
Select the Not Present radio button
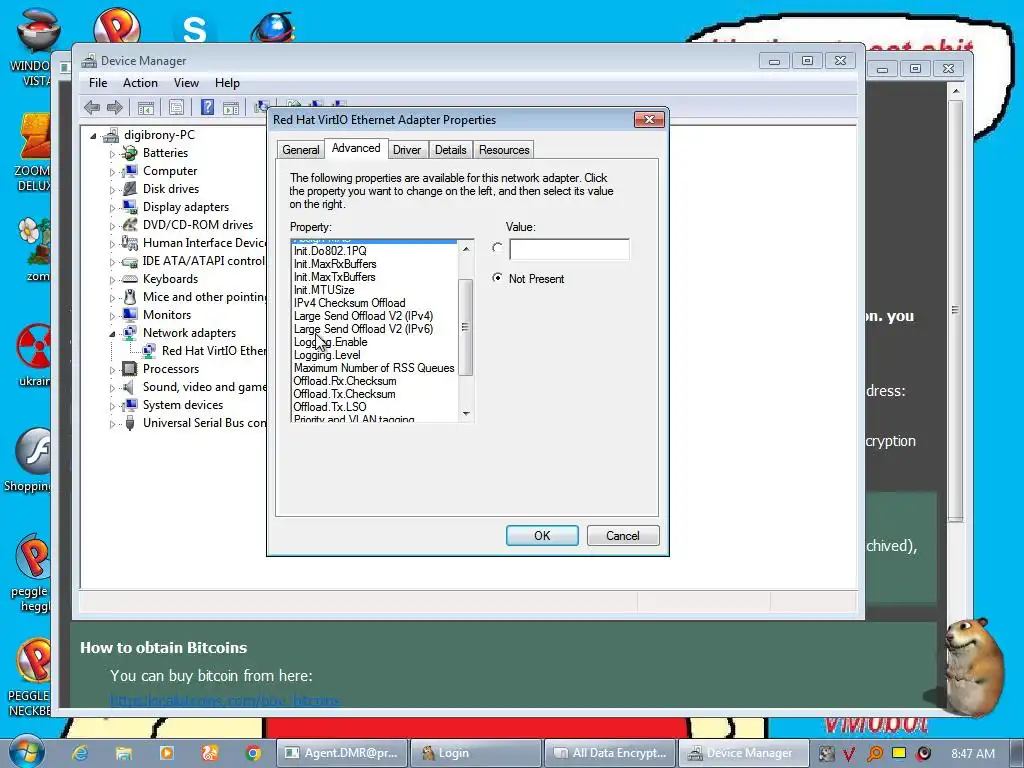click(498, 278)
